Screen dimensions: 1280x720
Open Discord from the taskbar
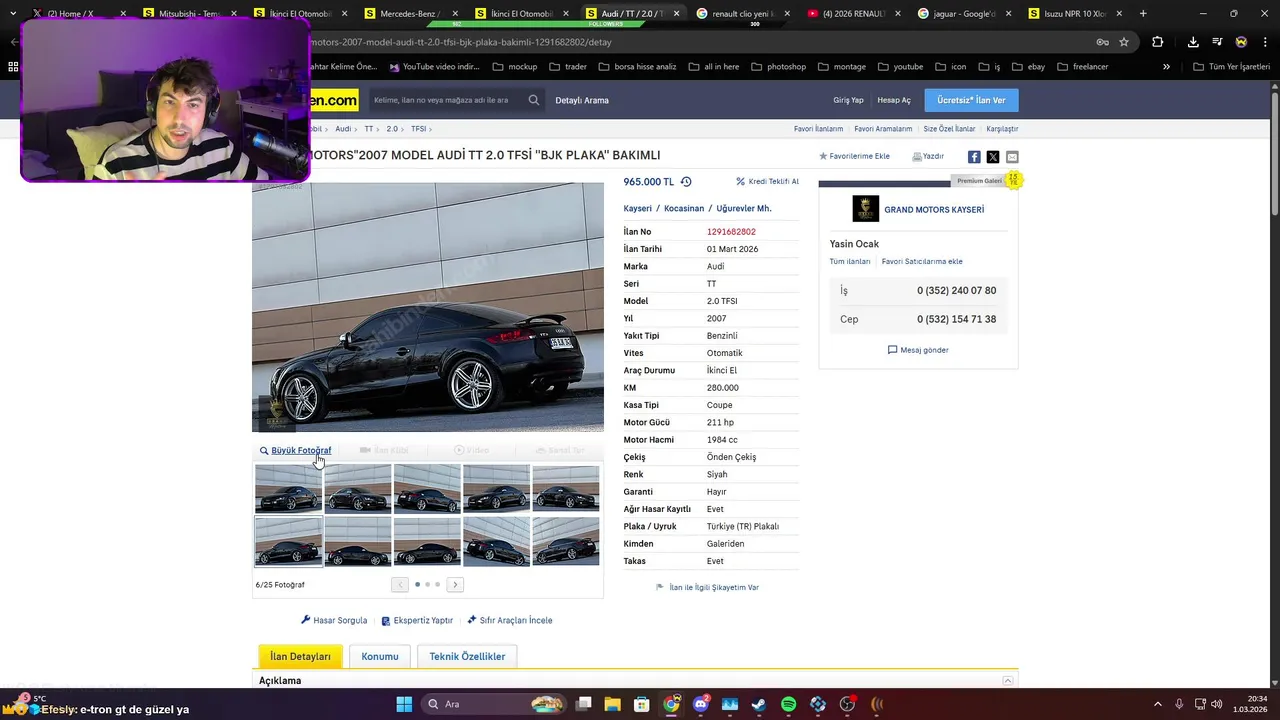pos(700,704)
